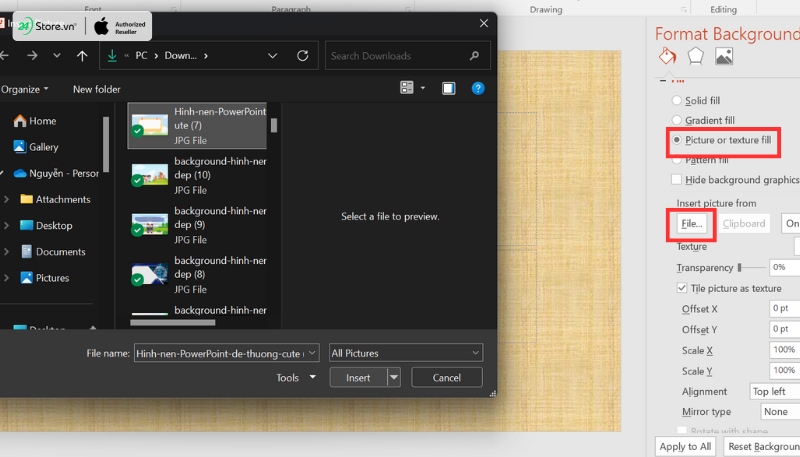This screenshot has height=457, width=800.
Task: Expand the Pictures folder tree
Action: pos(6,278)
